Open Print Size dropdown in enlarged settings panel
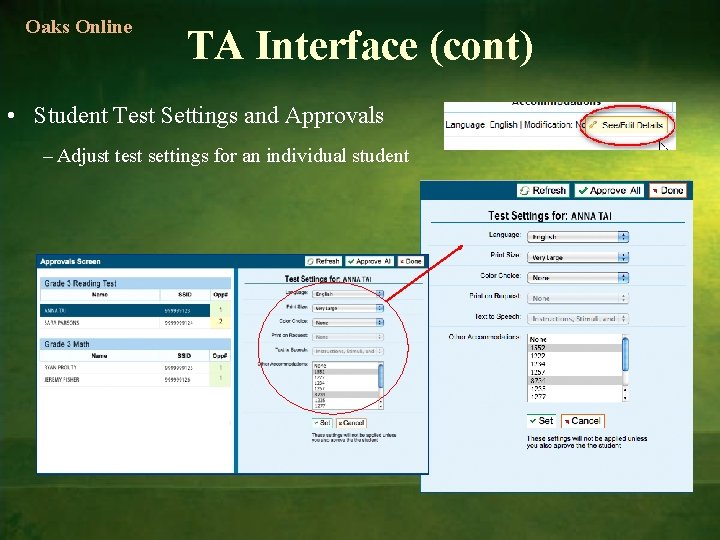The height and width of the screenshot is (540, 720). [578, 257]
